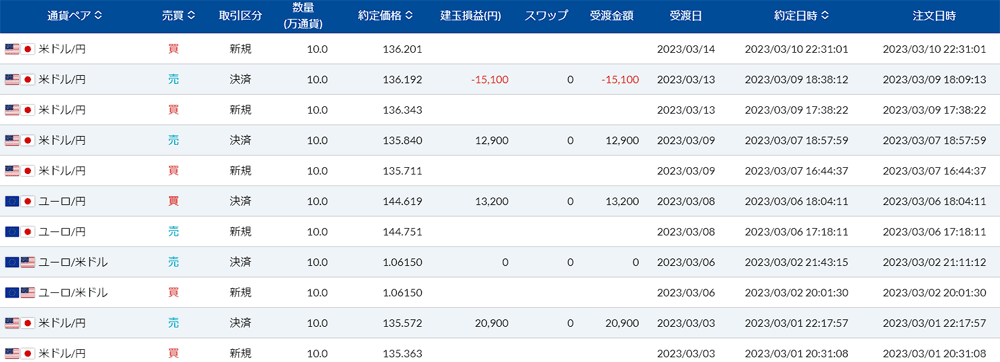The height and width of the screenshot is (362, 1000).
Task: Click Japan flag icon in the 144.751 row
Action: coord(27,232)
